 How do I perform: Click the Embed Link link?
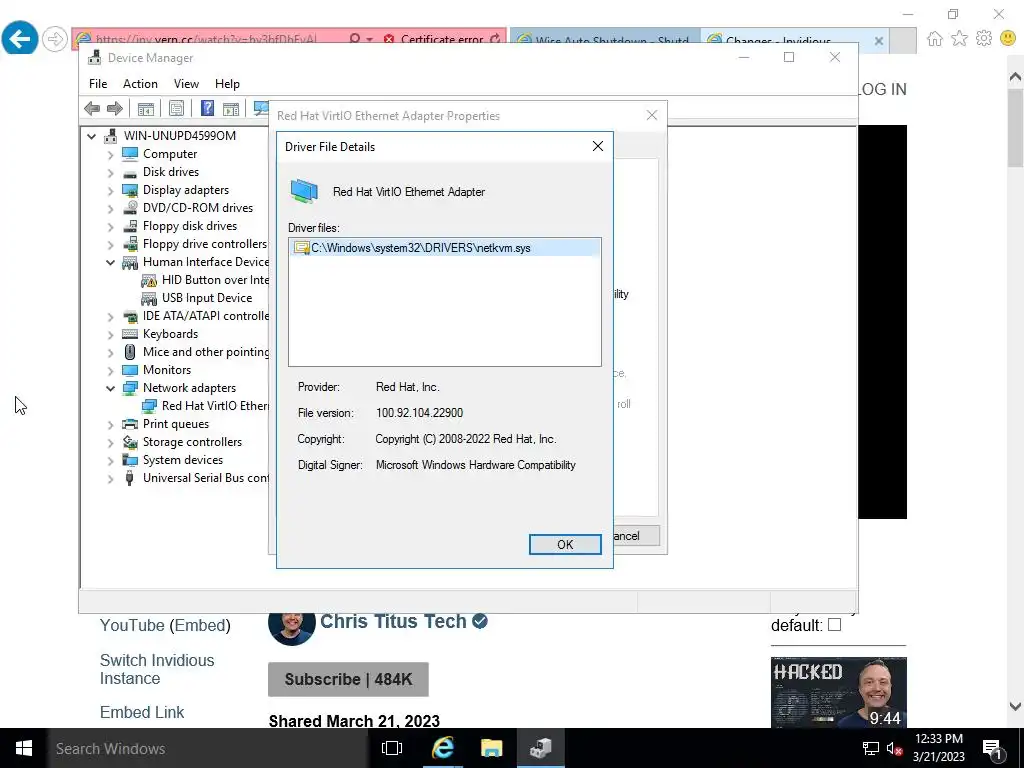click(142, 712)
